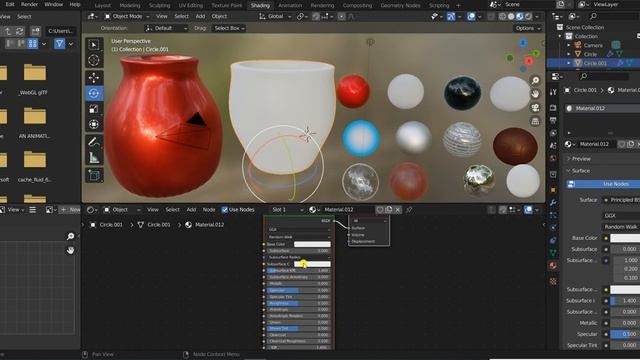
Task: Open the Options dropdown in viewport
Action: 528,28
